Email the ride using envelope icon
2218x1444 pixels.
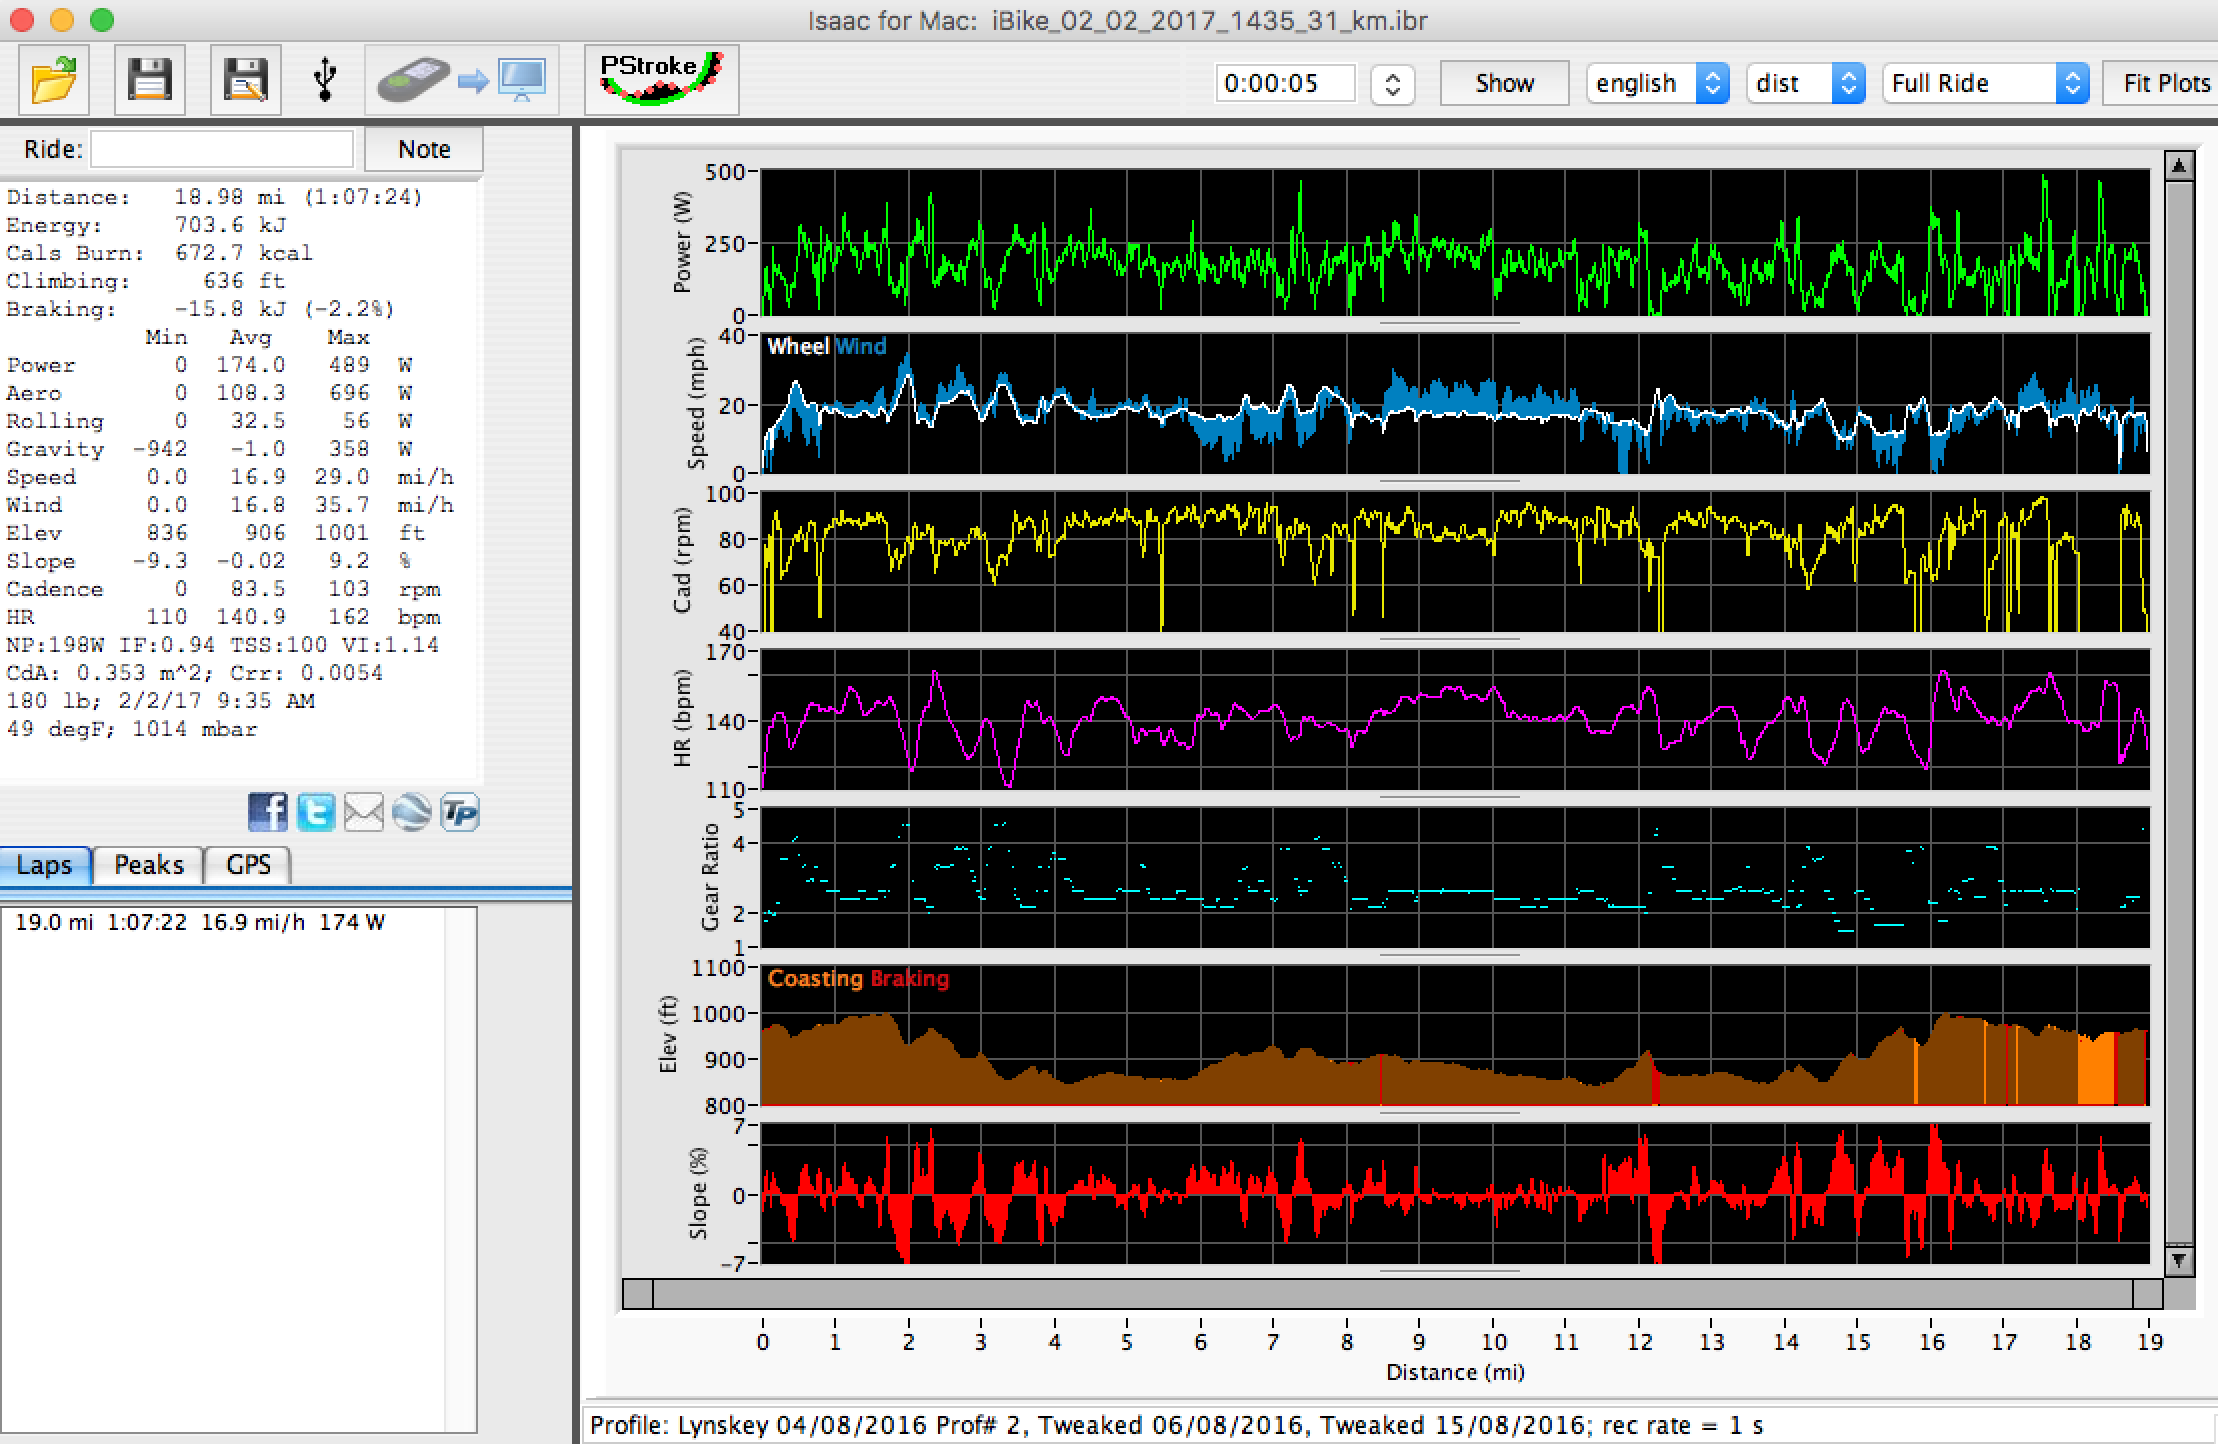pyautogui.click(x=363, y=812)
